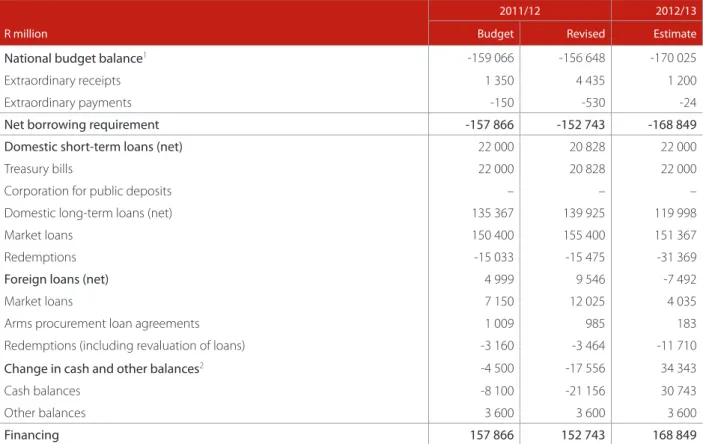This screenshot has height=444, width=703.
Task: Select the value 30 743
Action: (x=678, y=391)
